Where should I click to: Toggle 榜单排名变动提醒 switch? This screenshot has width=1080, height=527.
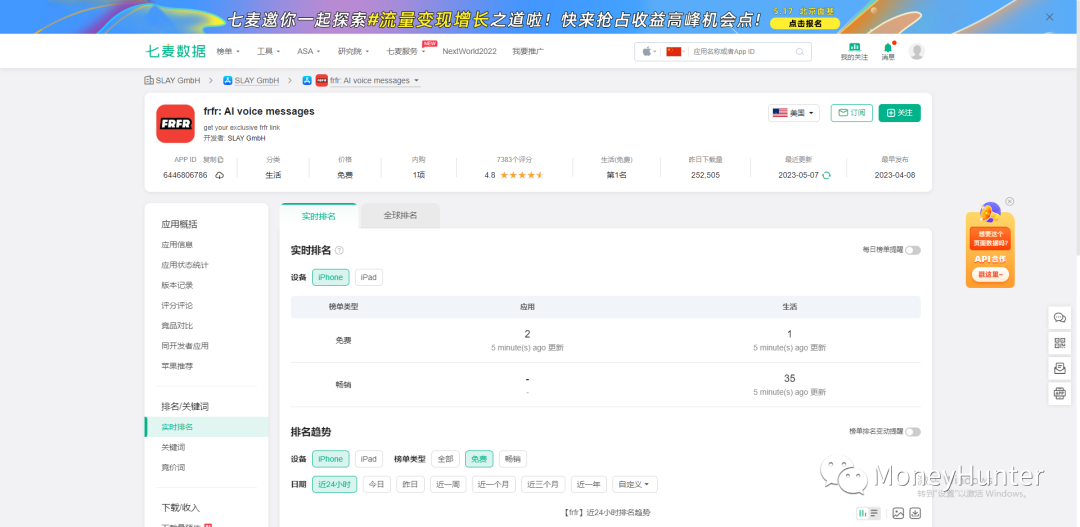[913, 432]
